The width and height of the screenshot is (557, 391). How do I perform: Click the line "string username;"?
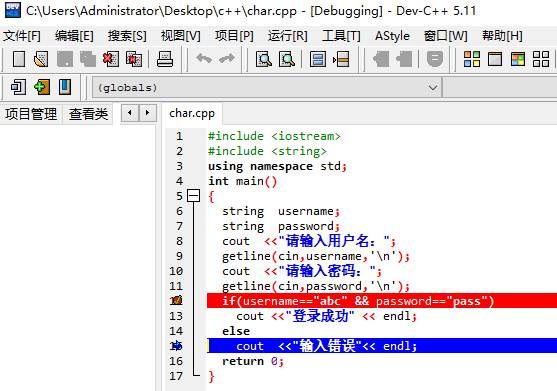click(x=281, y=211)
